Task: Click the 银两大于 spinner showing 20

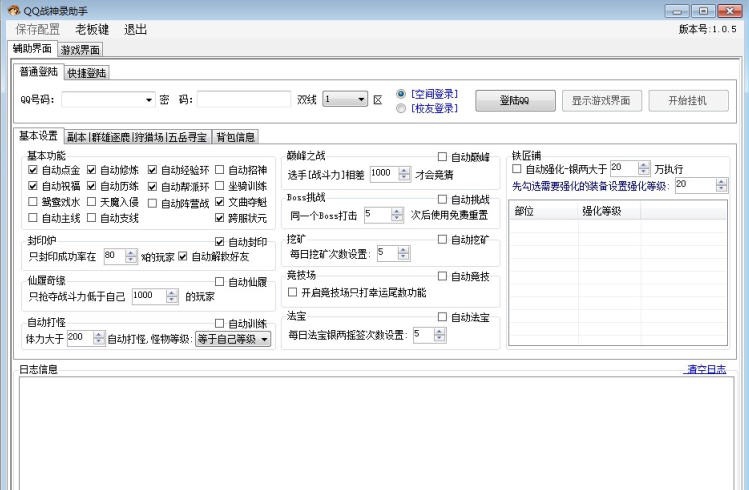Action: point(630,168)
